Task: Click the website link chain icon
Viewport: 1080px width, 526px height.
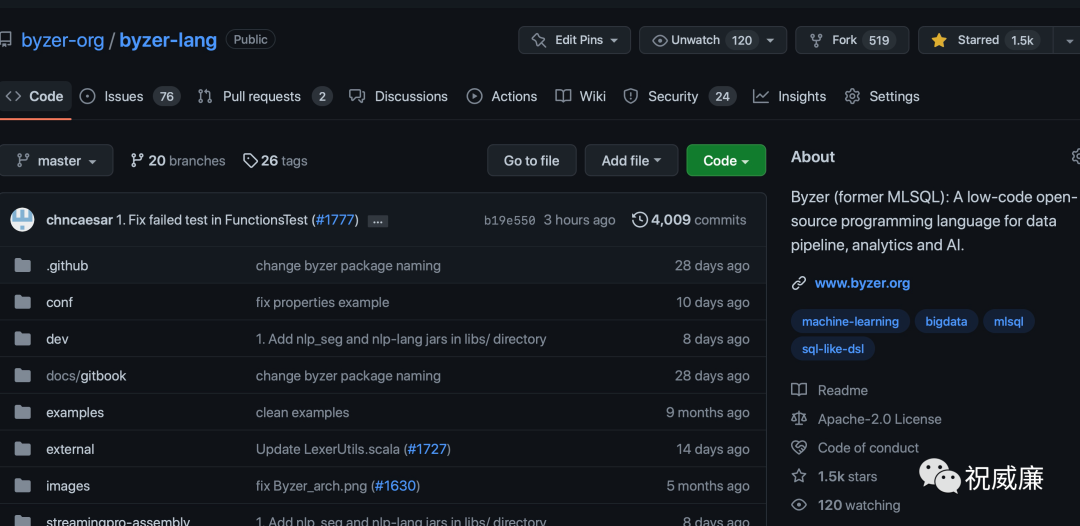Action: pos(799,283)
